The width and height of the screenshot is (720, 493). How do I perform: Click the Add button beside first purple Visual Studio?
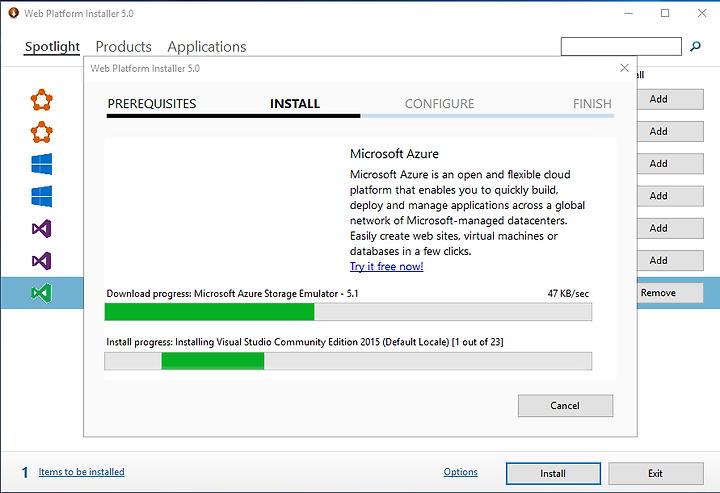[669, 228]
